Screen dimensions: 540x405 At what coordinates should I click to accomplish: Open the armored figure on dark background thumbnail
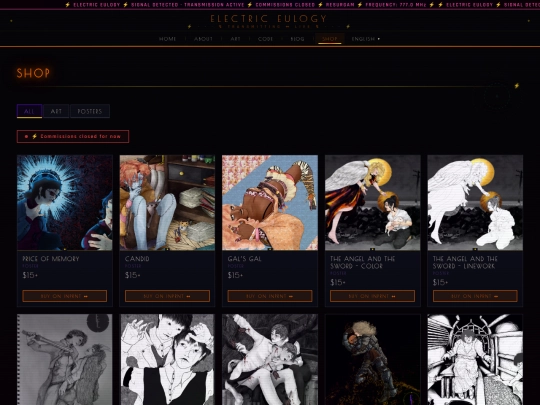coord(373,360)
